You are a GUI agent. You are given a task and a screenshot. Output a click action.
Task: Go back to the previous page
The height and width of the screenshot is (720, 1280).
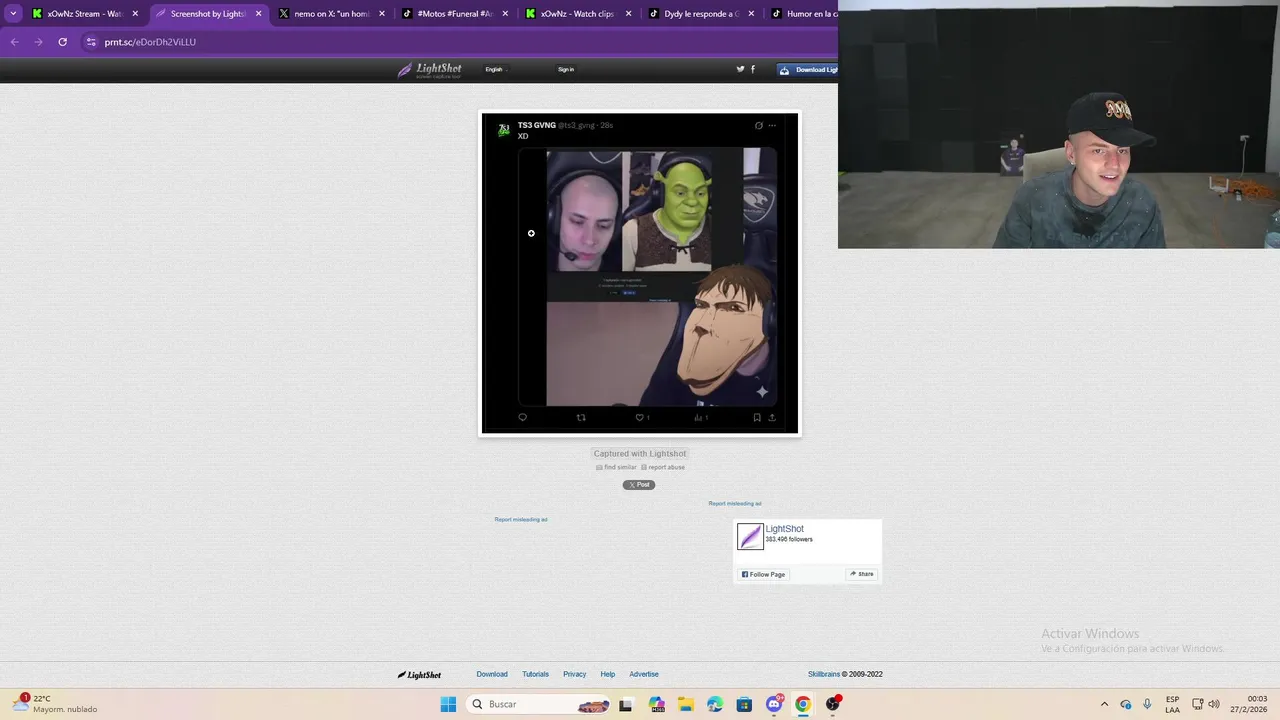[x=14, y=42]
